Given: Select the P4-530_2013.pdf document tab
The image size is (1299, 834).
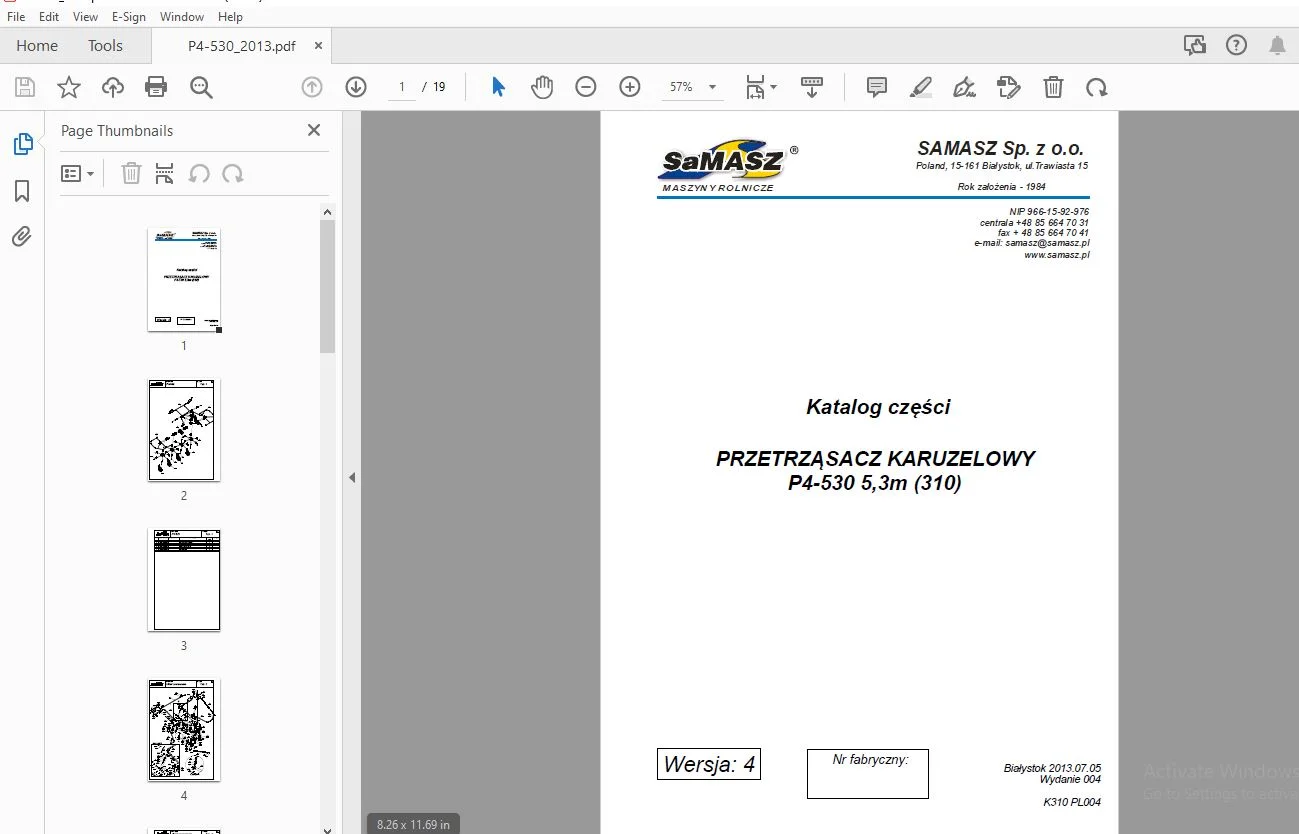Looking at the screenshot, I should pos(241,46).
